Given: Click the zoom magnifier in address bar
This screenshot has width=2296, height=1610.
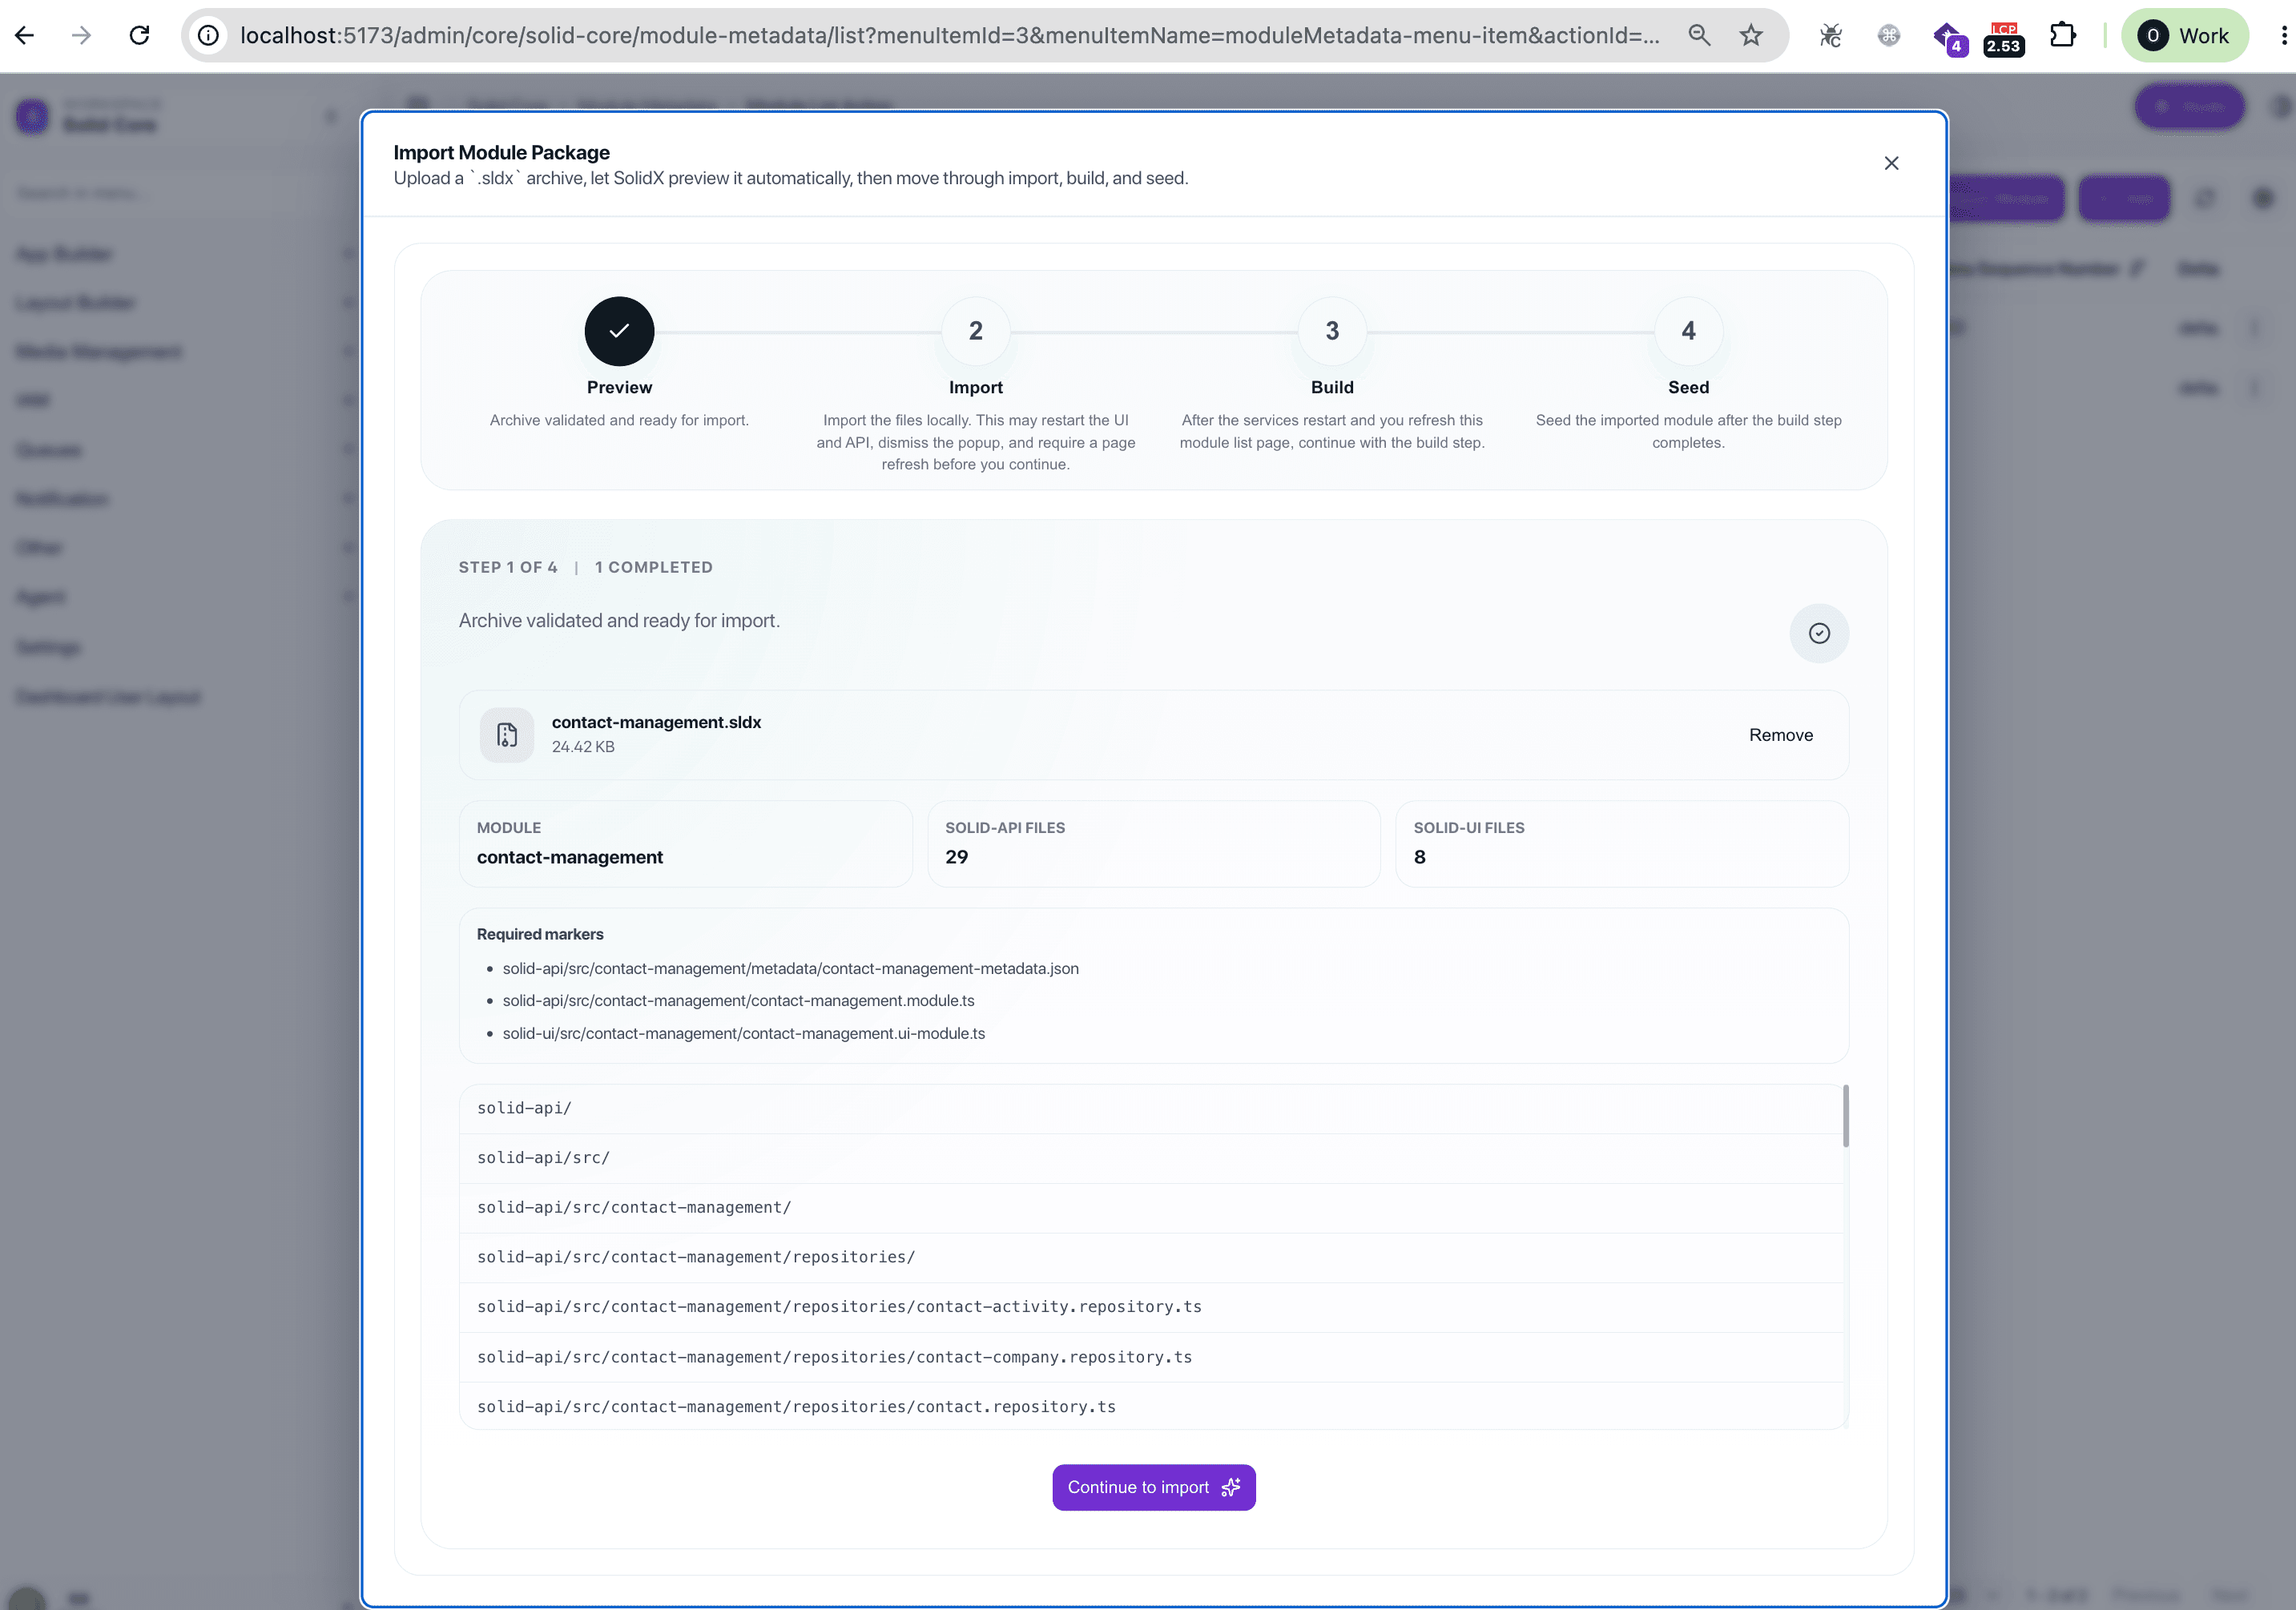Looking at the screenshot, I should coord(1699,36).
